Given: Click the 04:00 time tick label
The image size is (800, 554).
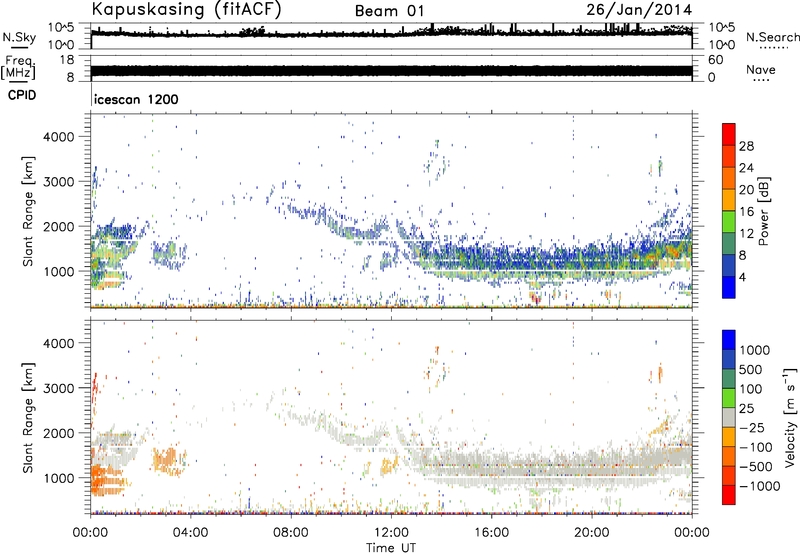Looking at the screenshot, I should click(x=190, y=533).
